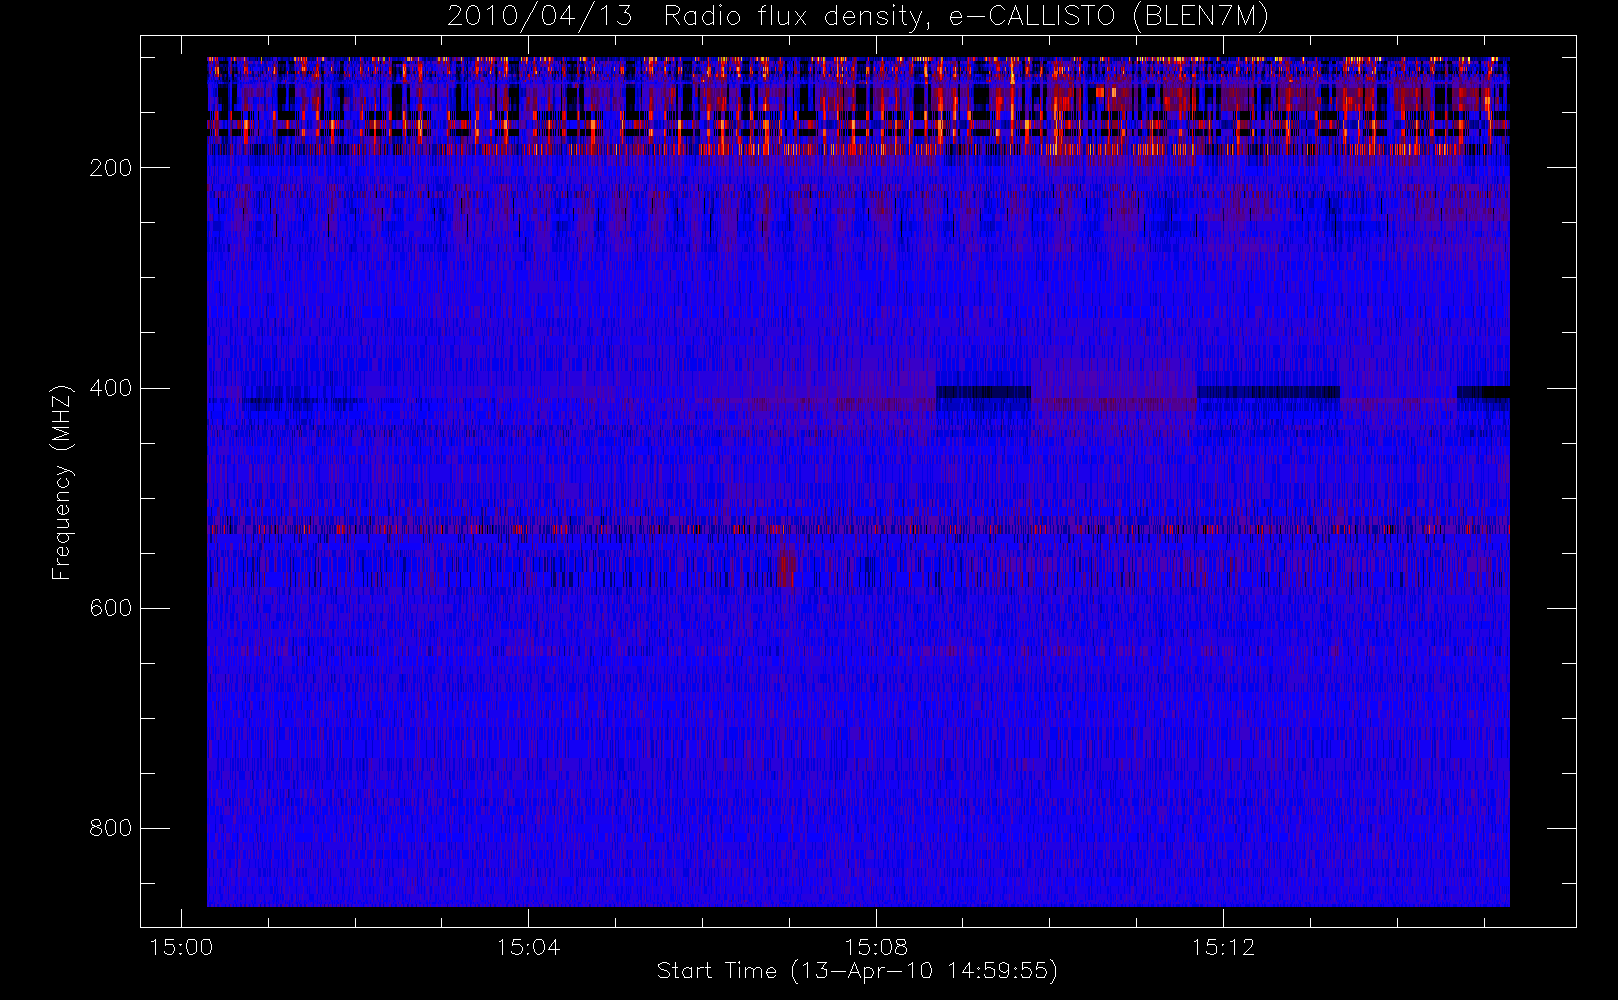The width and height of the screenshot is (1618, 1000).
Task: Click the red burst spot near 560 MHz
Action: 786,569
